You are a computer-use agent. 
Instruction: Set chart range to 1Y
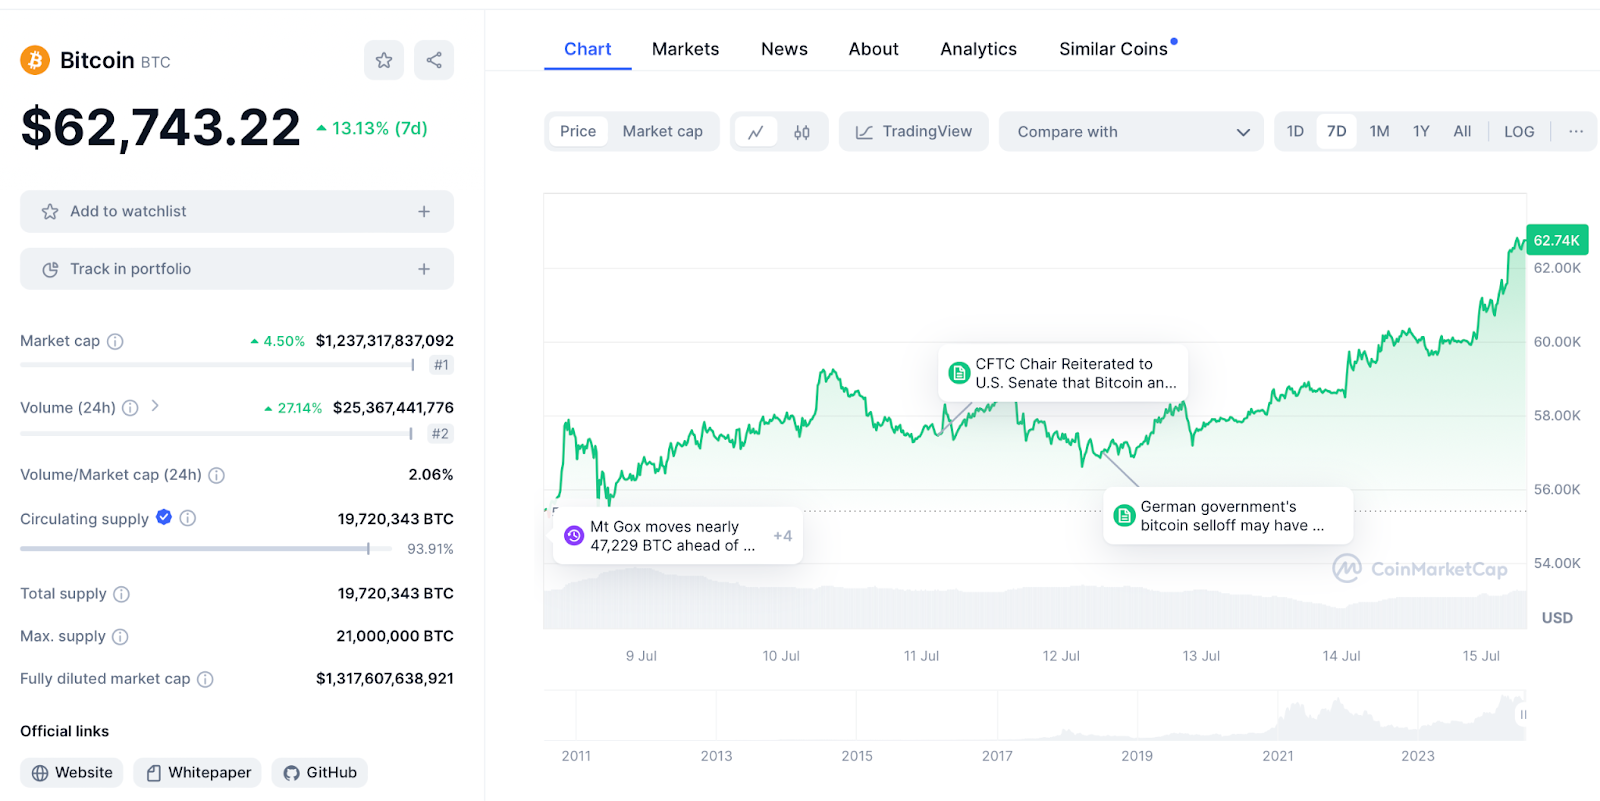click(x=1421, y=131)
